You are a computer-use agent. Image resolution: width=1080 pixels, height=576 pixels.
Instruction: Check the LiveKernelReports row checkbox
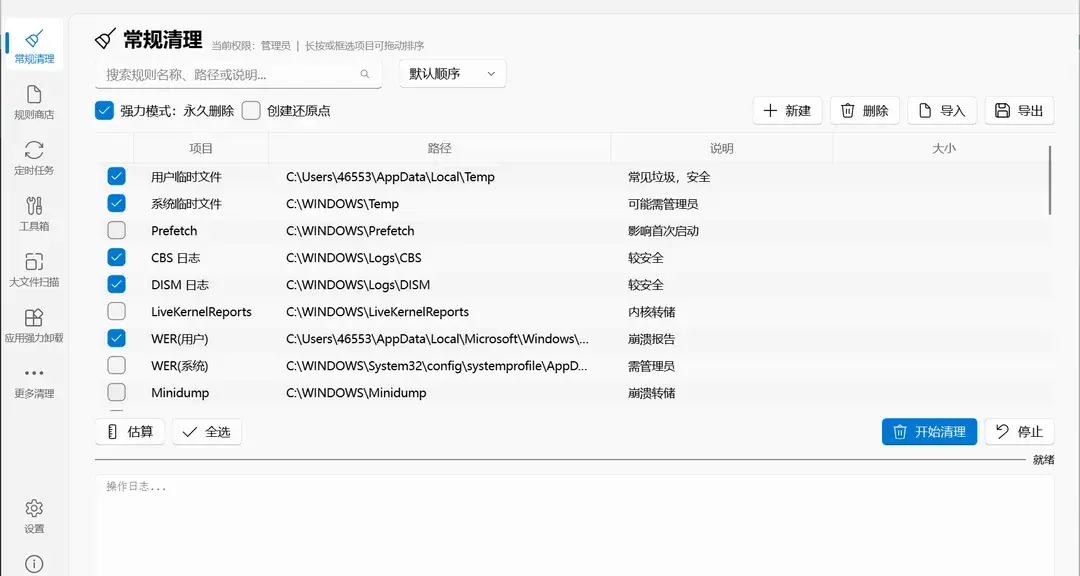(116, 311)
